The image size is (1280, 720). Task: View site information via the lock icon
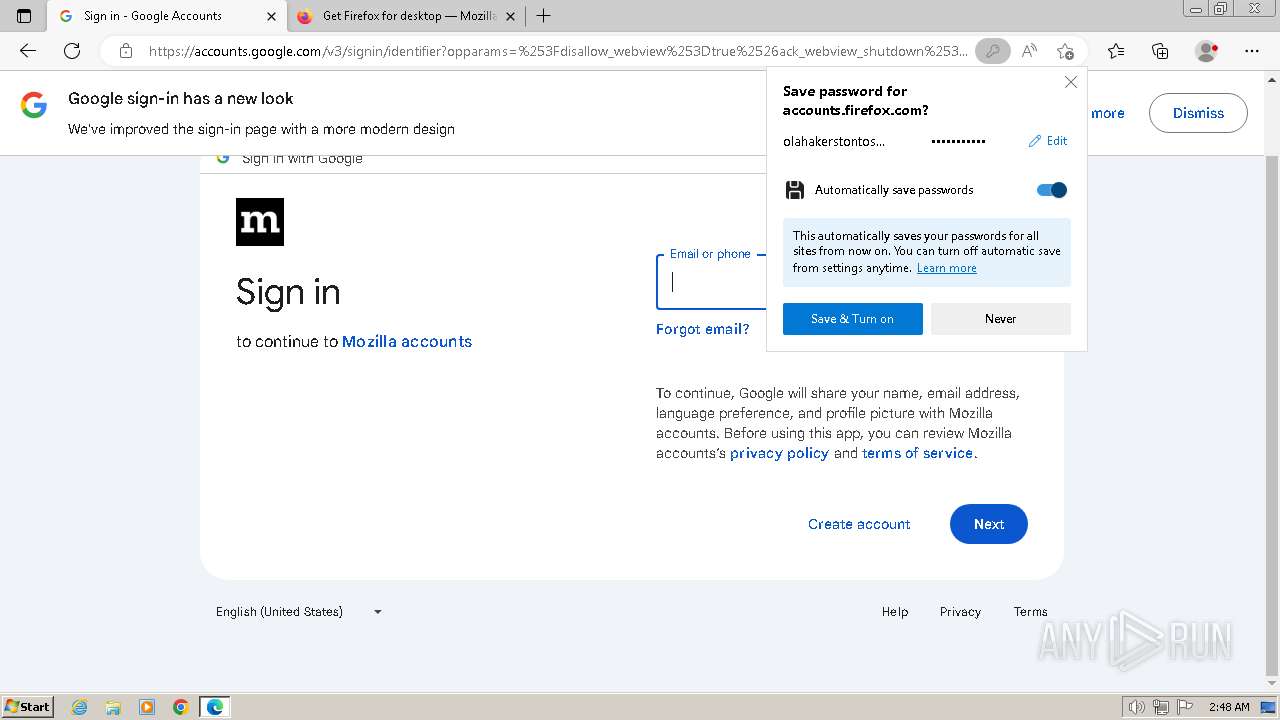[126, 51]
